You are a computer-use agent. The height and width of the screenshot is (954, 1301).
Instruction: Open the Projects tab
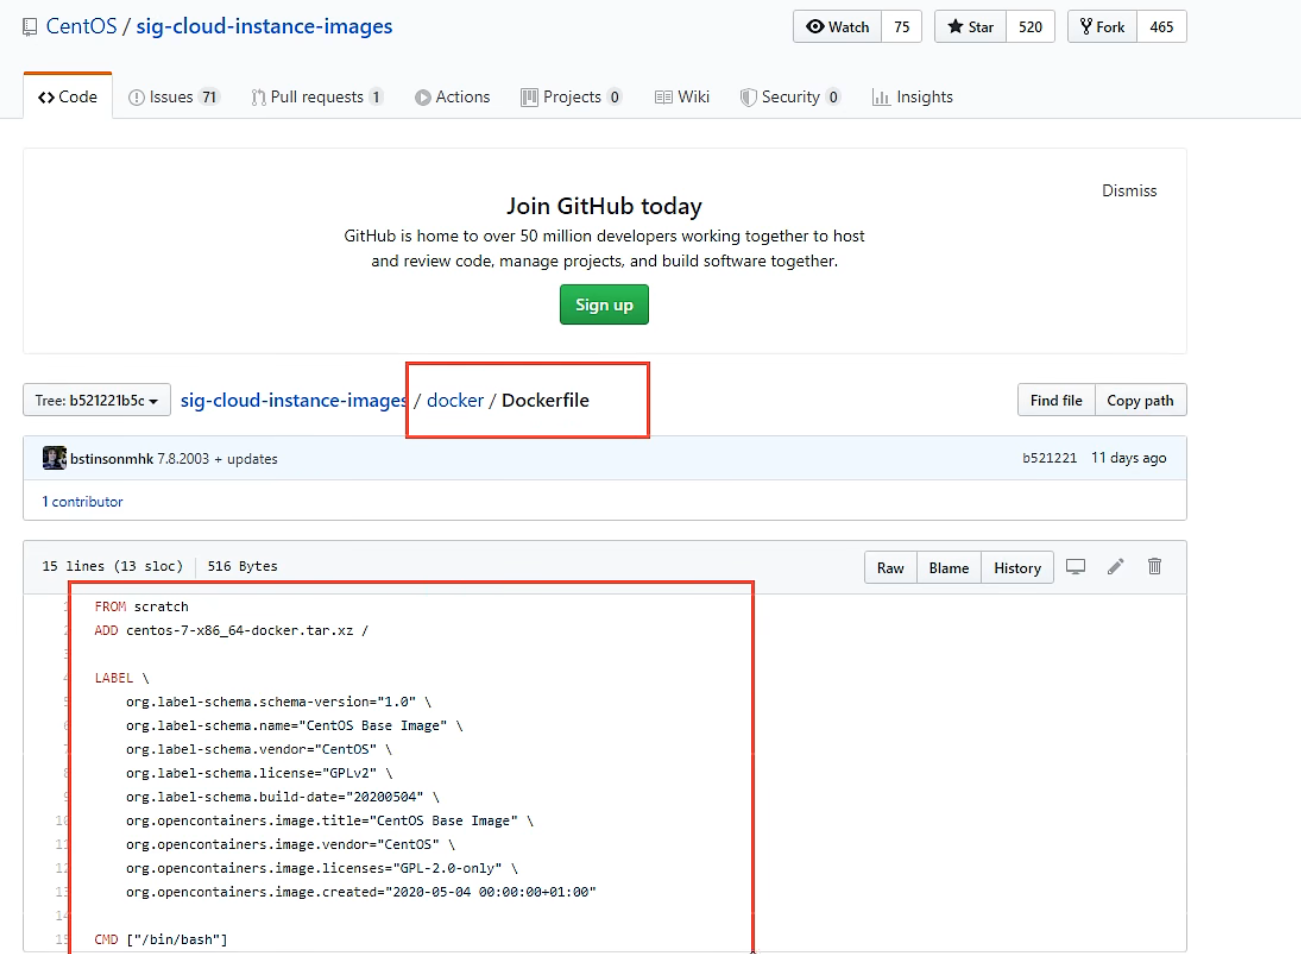tap(571, 97)
